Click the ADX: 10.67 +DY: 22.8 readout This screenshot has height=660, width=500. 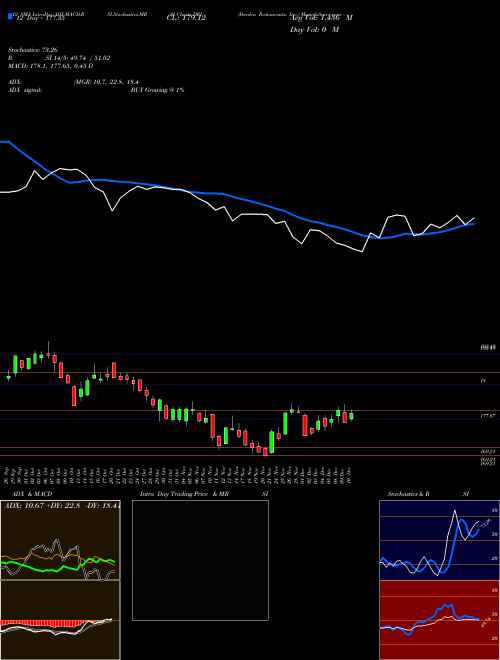(x=62, y=505)
